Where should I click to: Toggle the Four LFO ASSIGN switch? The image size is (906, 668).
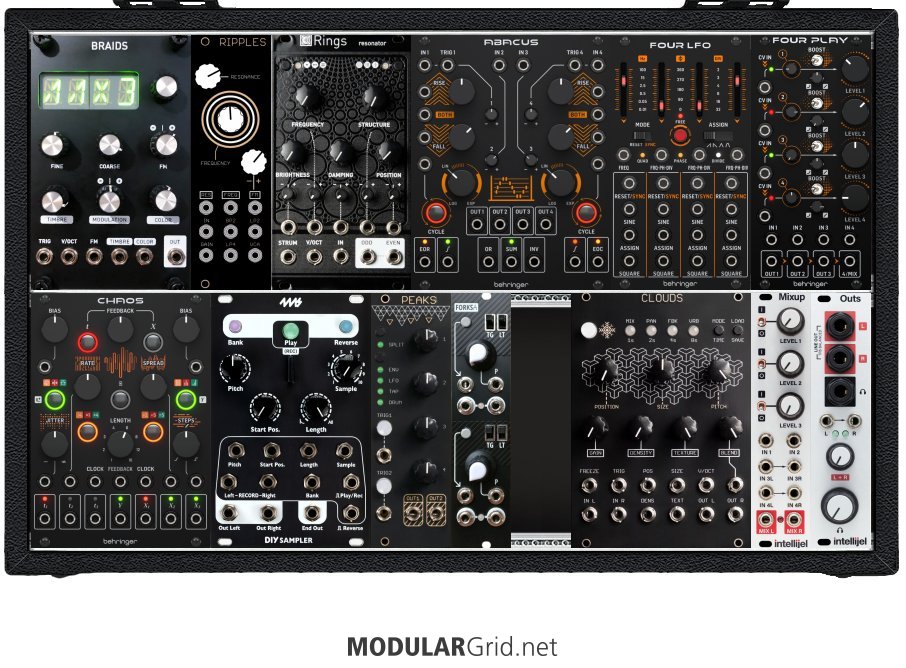pyautogui.click(x=718, y=135)
